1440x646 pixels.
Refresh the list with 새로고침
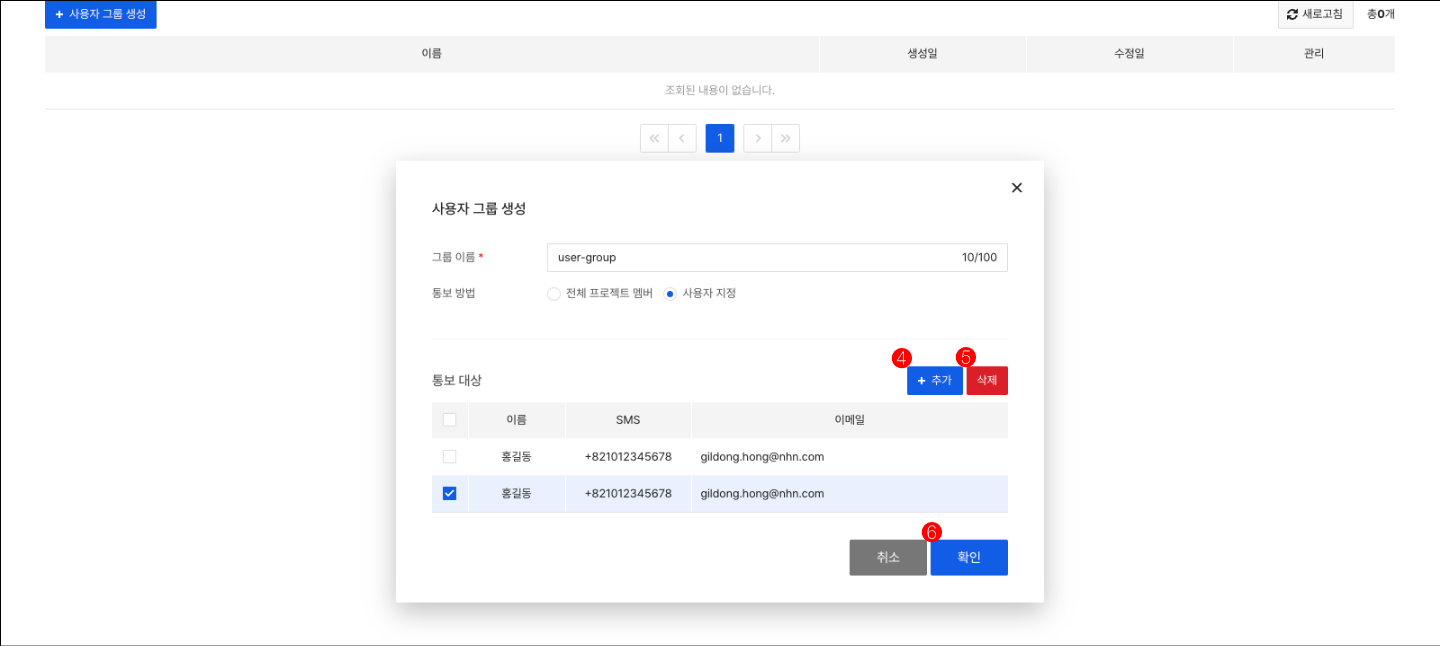pos(1315,14)
